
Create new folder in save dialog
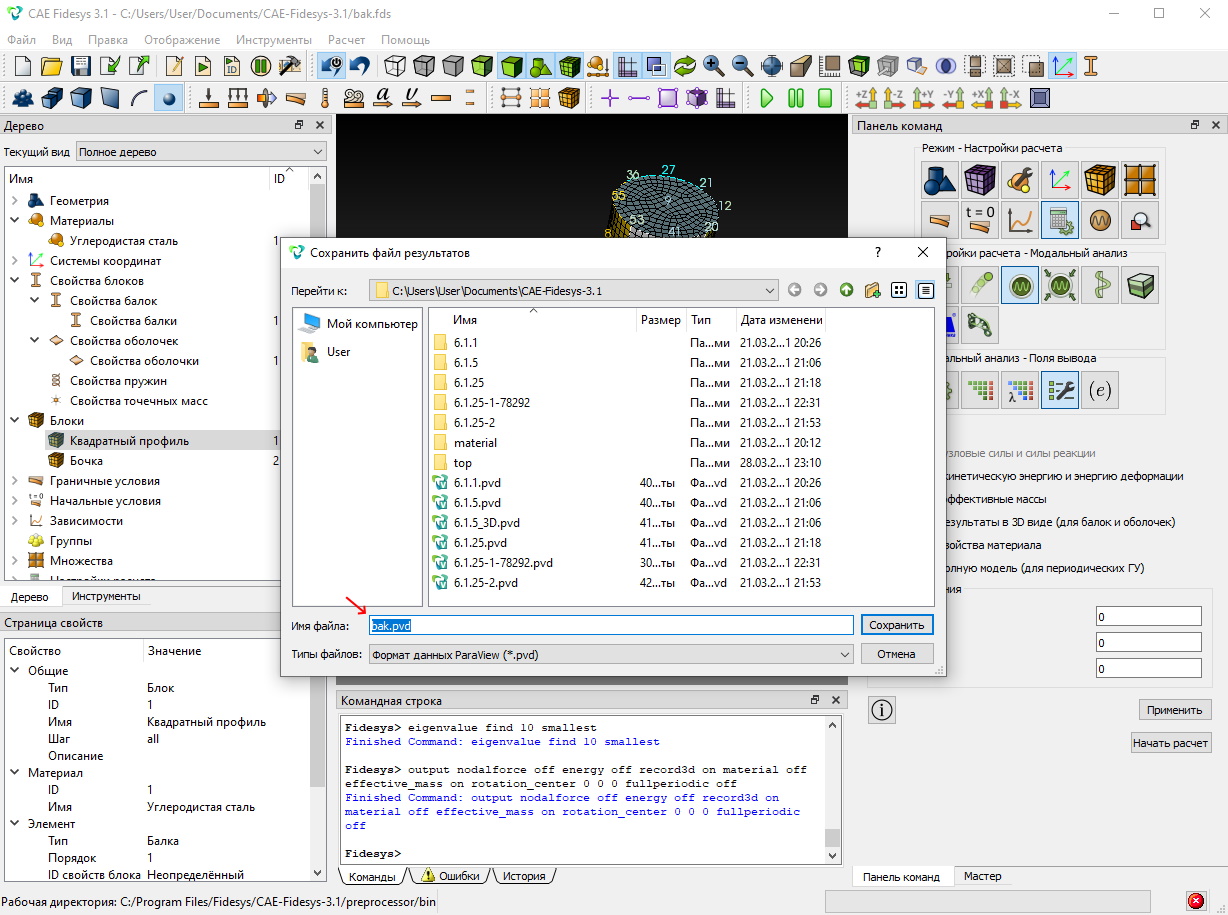pos(872,290)
